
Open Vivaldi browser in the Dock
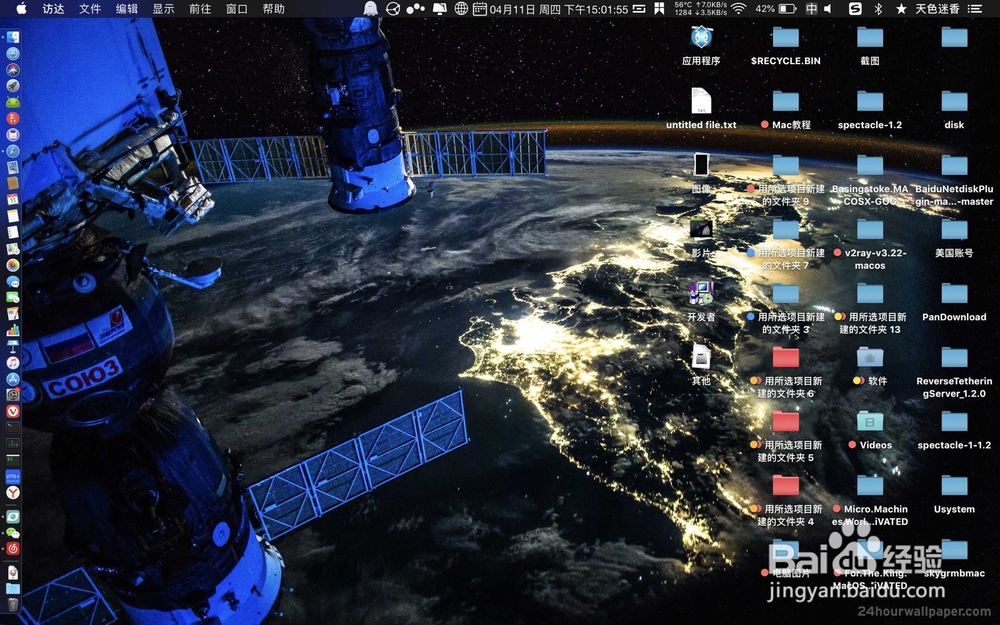point(13,411)
